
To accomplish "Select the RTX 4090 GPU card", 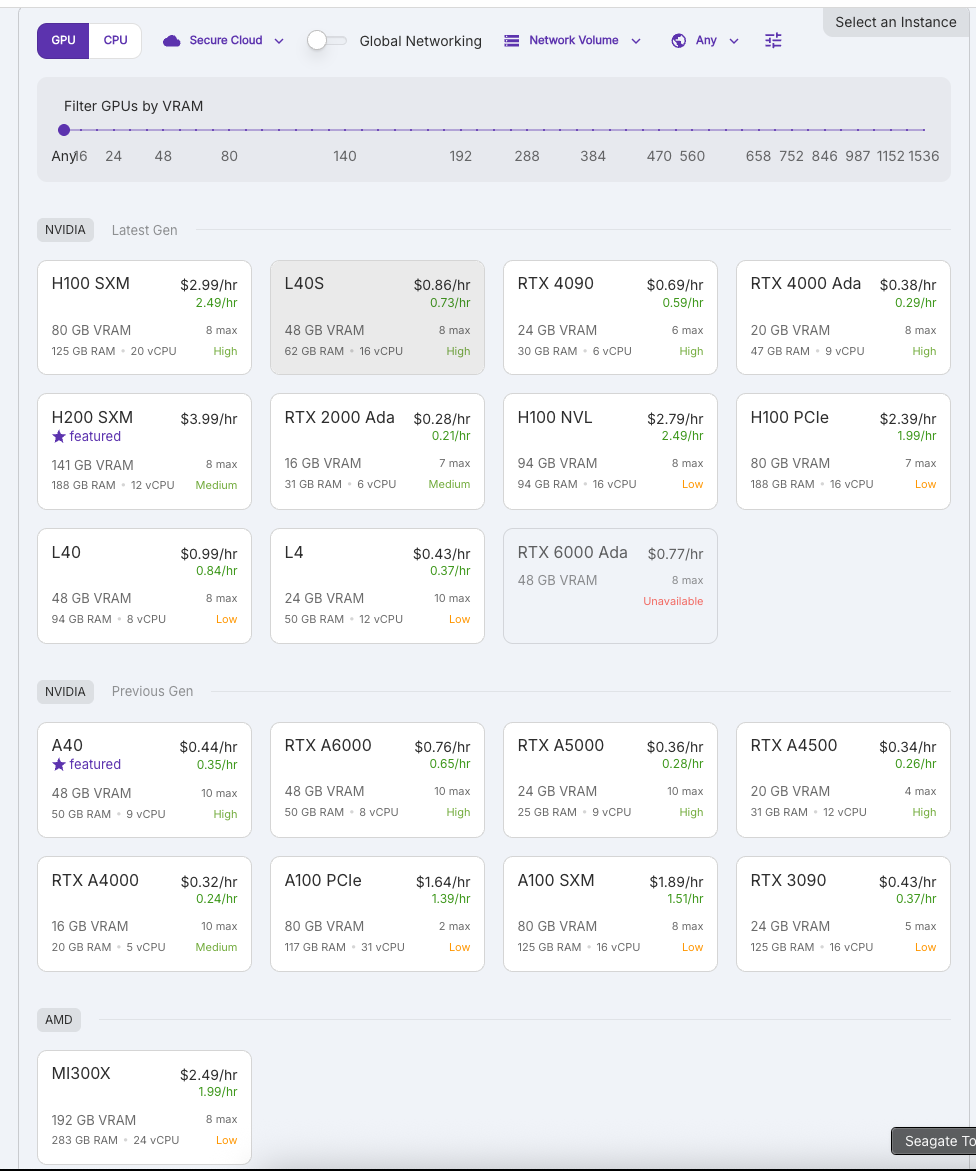I will point(610,317).
